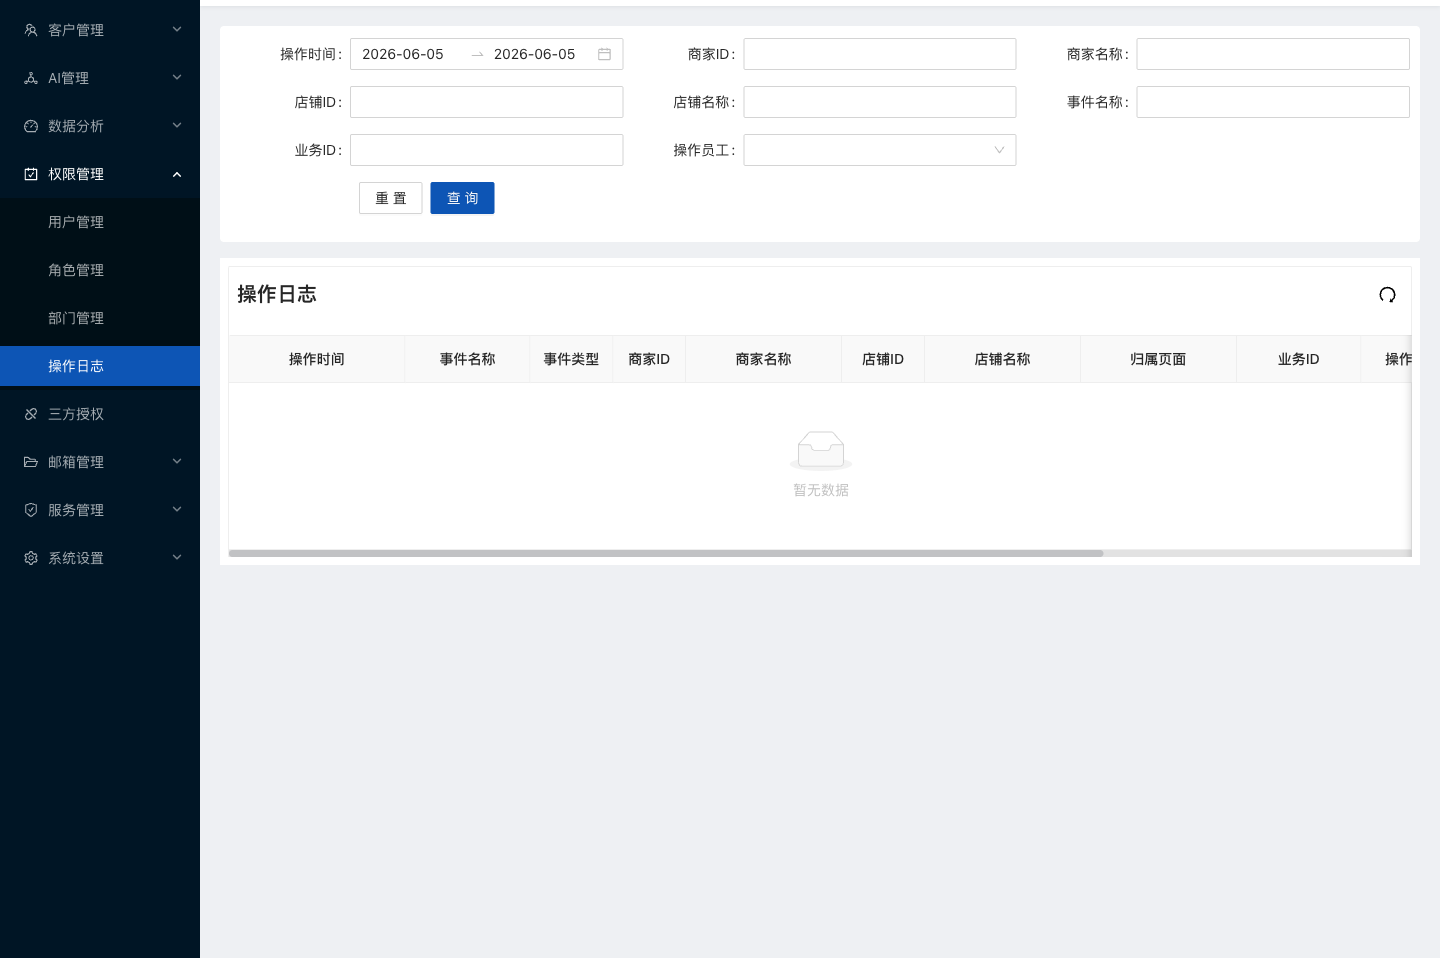Open 用户管理 submenu item

[x=100, y=222]
